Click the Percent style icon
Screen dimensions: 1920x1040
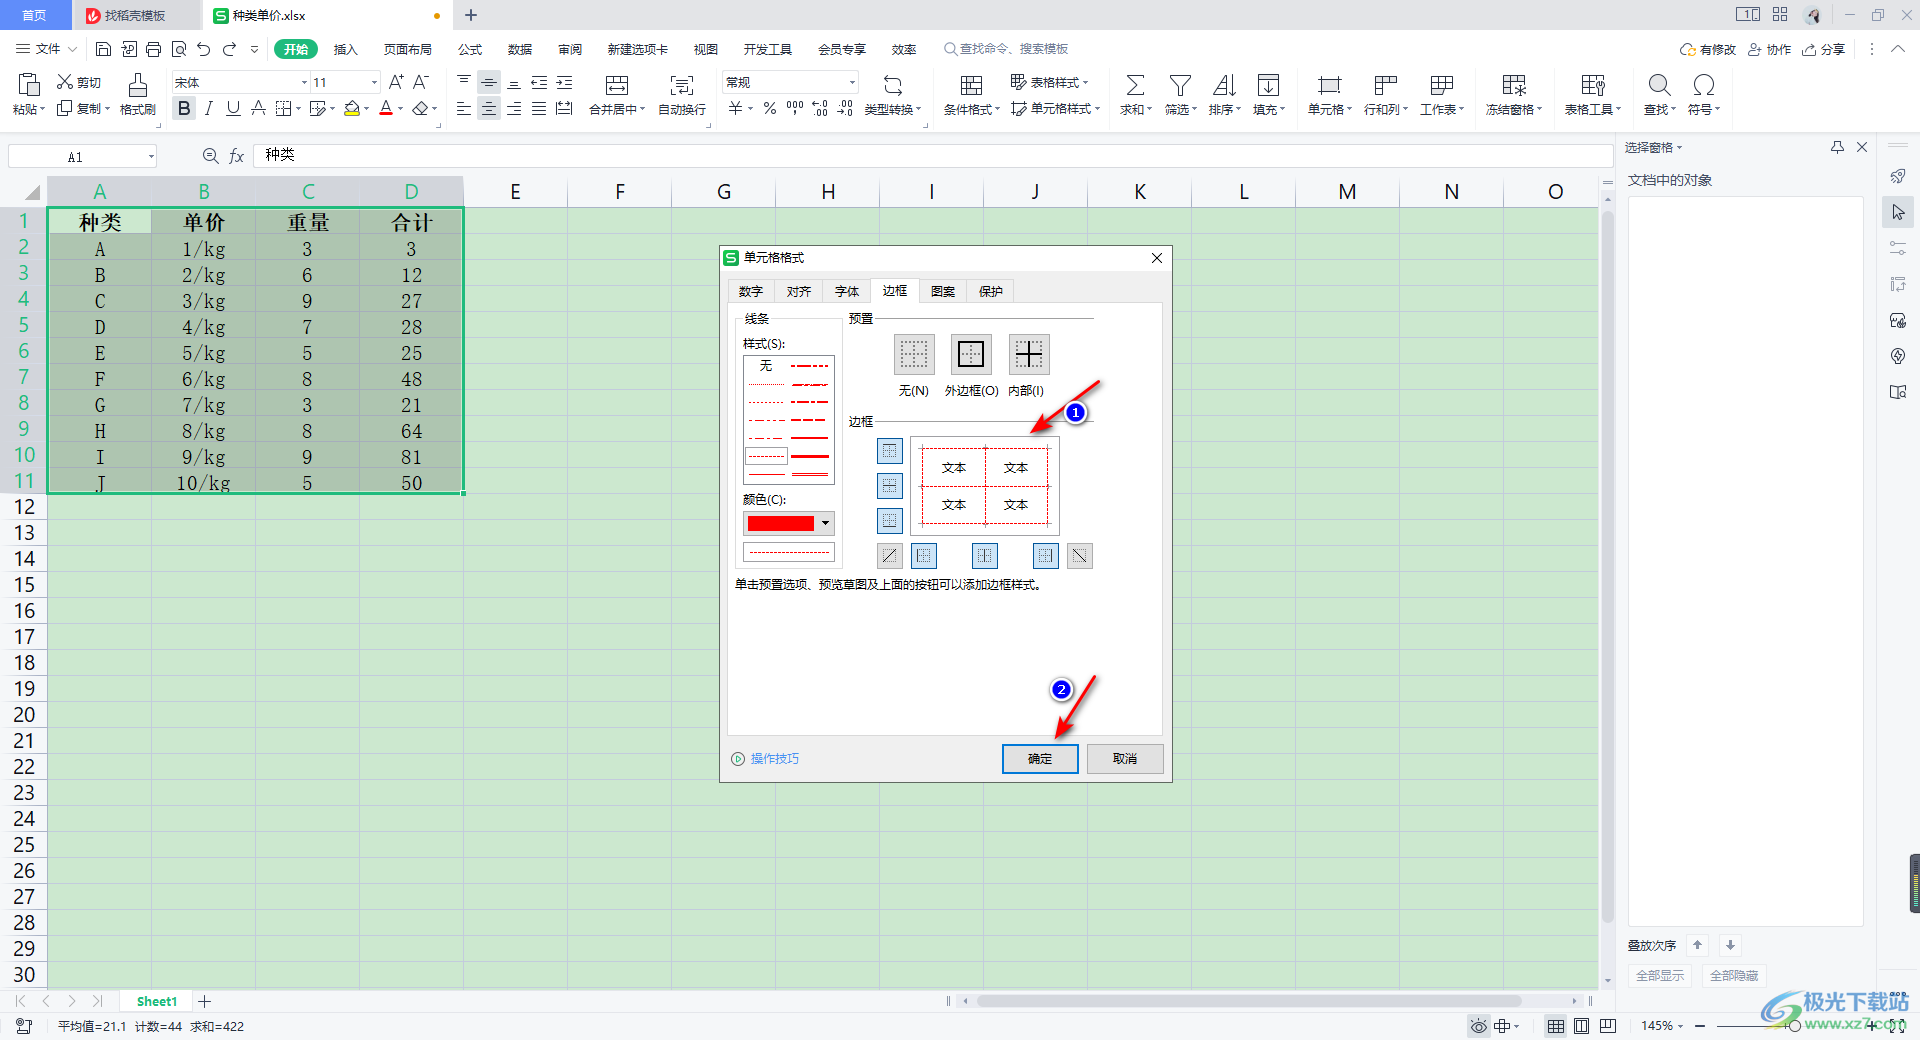click(770, 108)
